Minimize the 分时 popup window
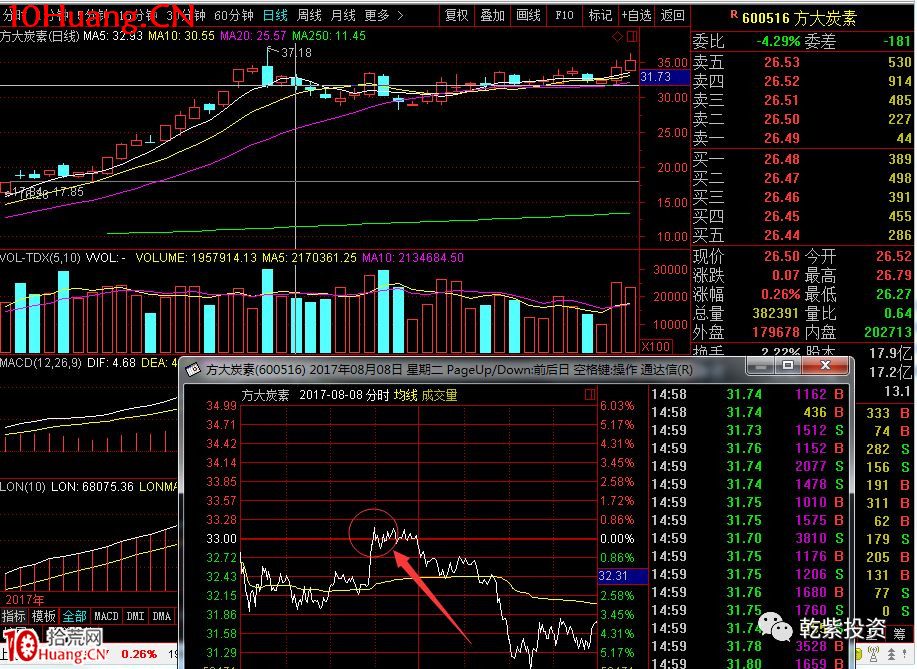The image size is (917, 669). [x=760, y=366]
